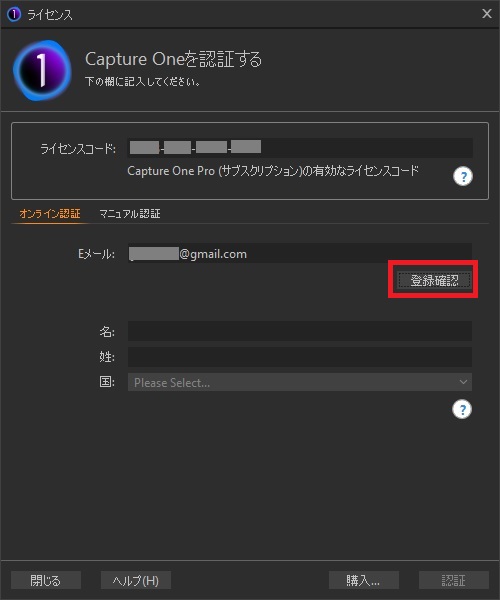Click the 閉じる button
The width and height of the screenshot is (500, 600).
46,580
